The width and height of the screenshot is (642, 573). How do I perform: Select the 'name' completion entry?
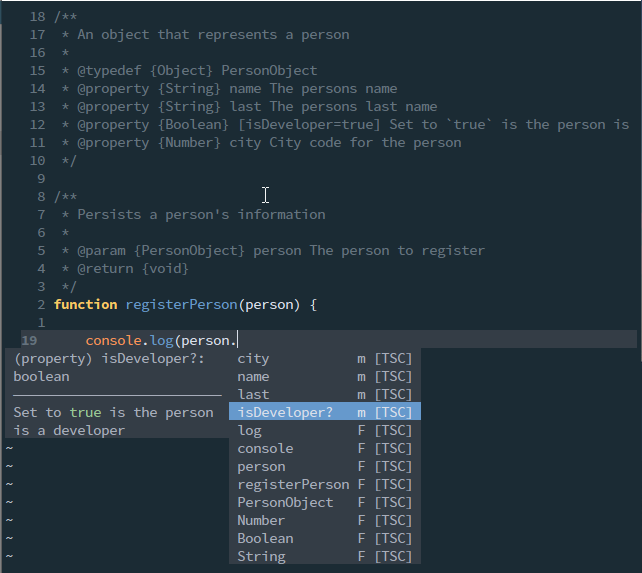[325, 376]
